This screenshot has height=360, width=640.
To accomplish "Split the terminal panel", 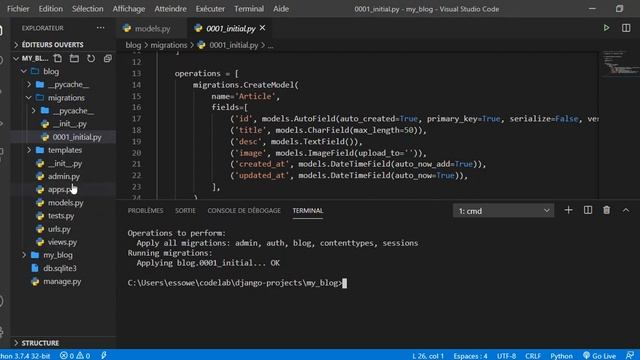I will click(x=588, y=210).
